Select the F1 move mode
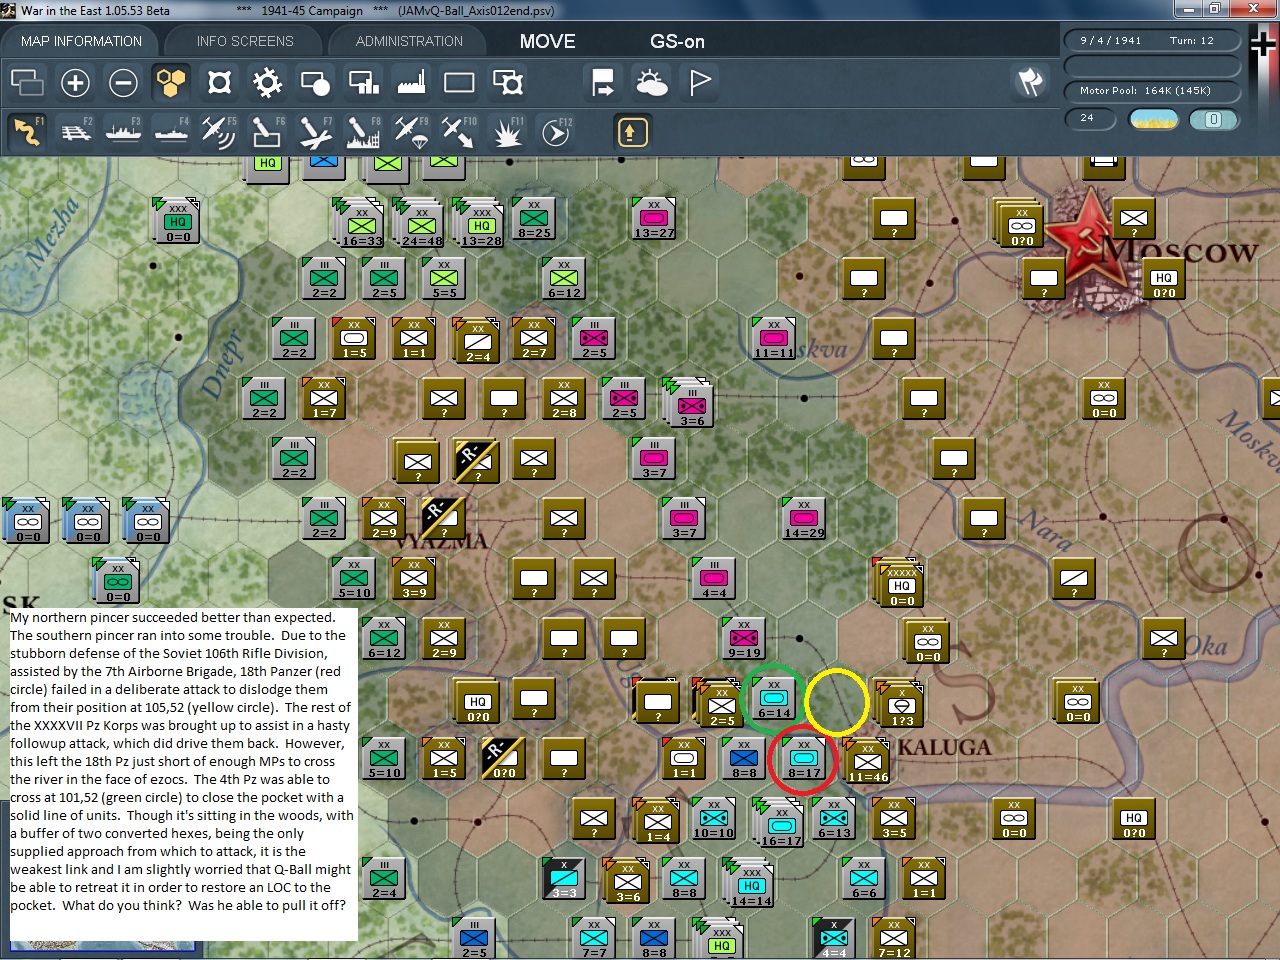The width and height of the screenshot is (1280, 960). coord(27,132)
